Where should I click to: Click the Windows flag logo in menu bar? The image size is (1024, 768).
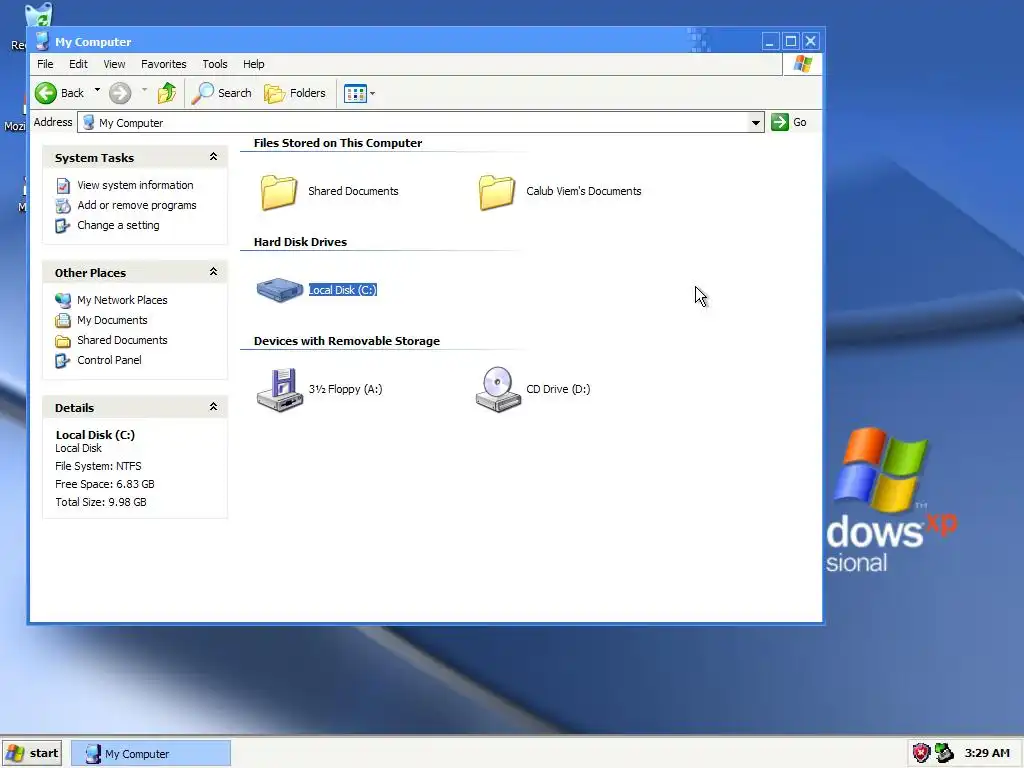pos(803,64)
